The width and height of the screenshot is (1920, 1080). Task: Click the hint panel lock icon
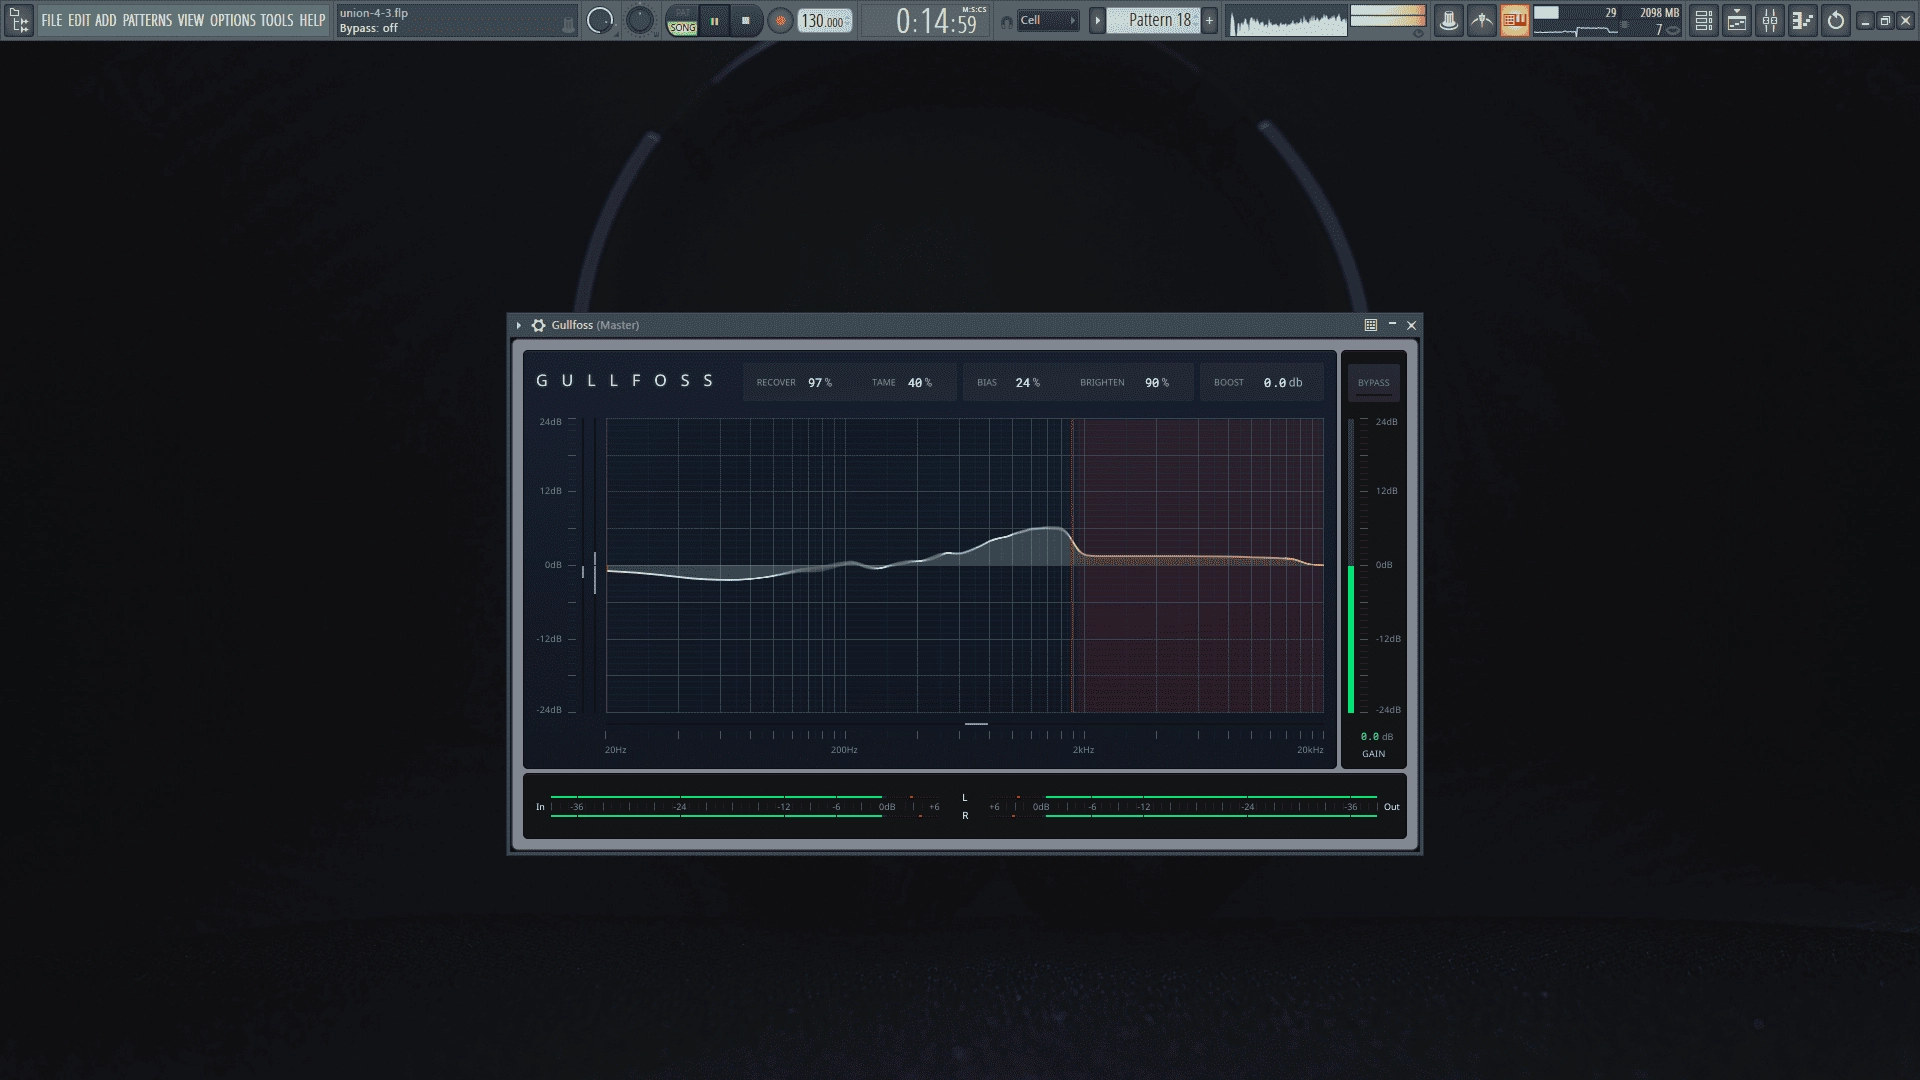(x=568, y=26)
